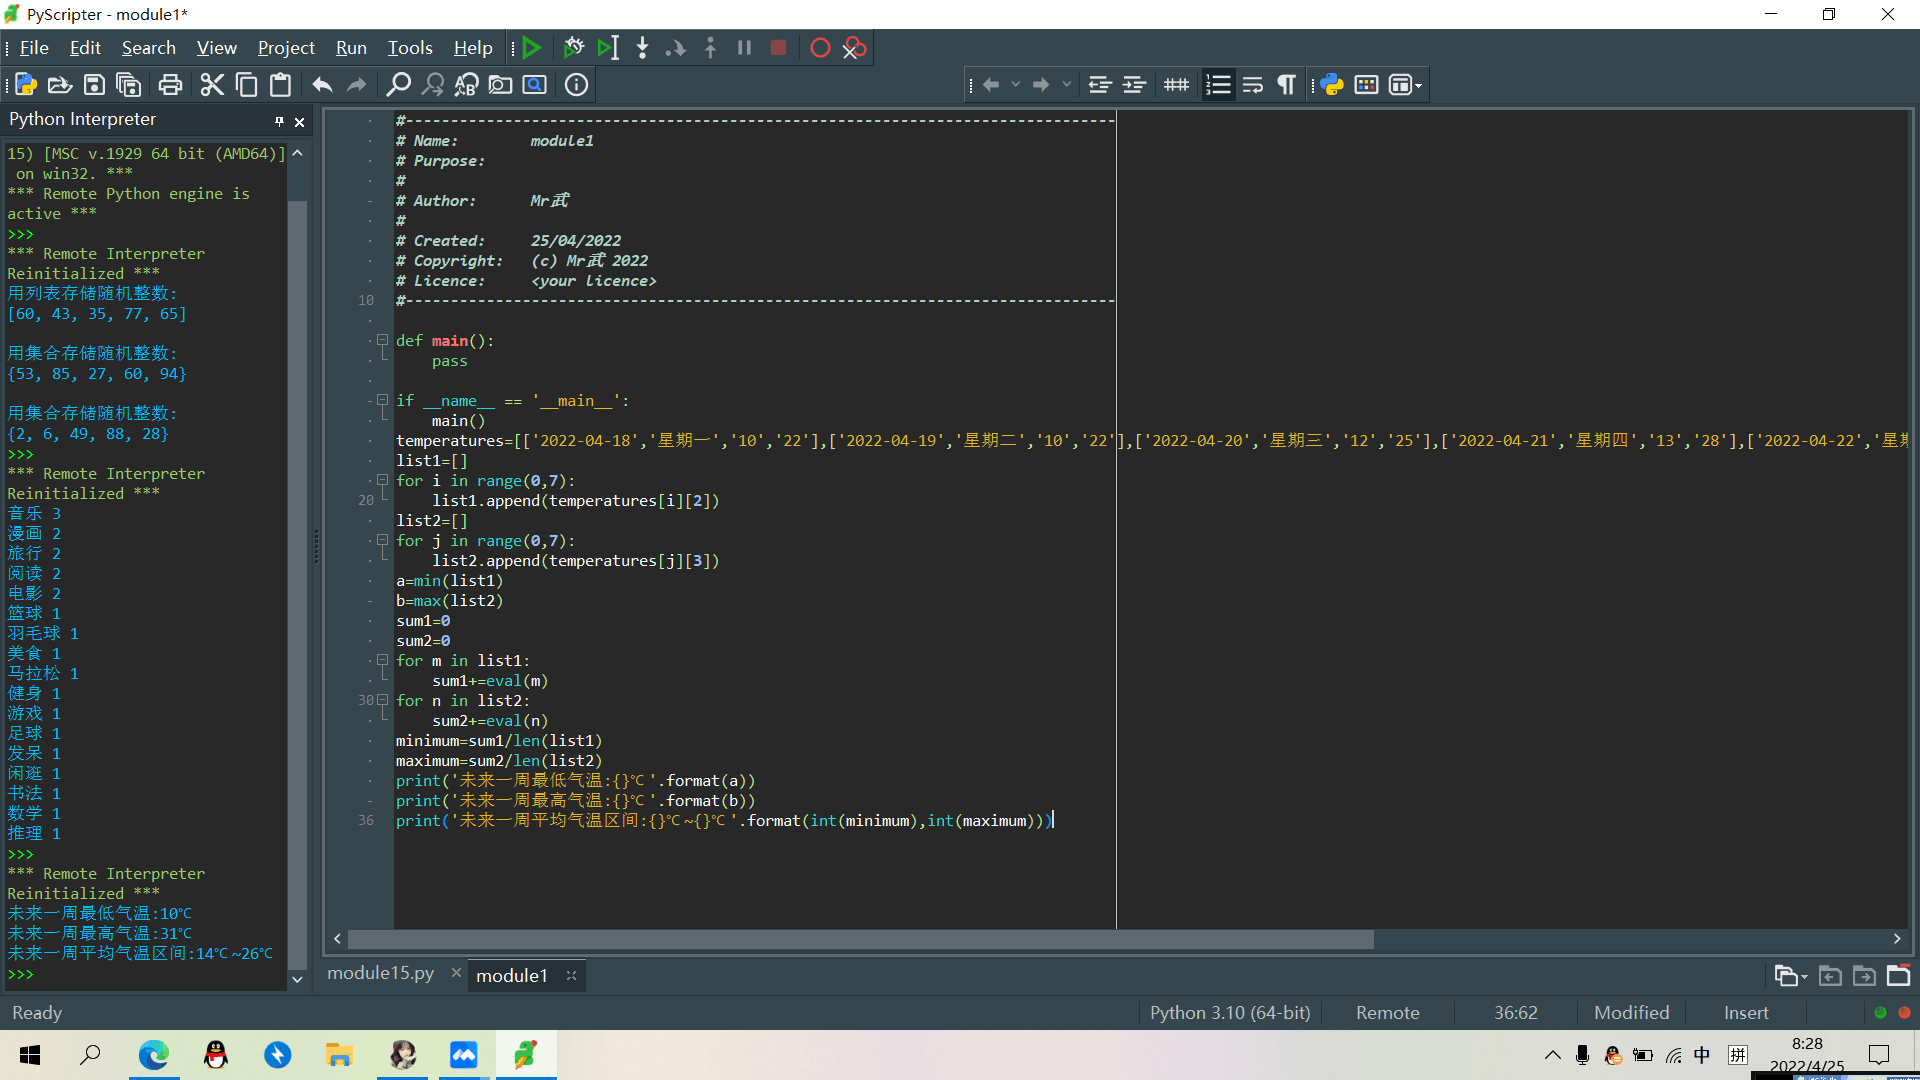Screen dimensions: 1920x1080
Task: Start debugging with the bug icon
Action: click(x=573, y=48)
